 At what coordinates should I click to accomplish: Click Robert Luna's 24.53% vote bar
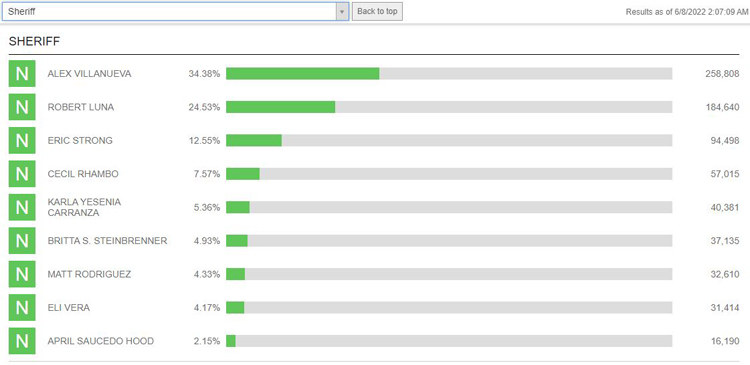449,107
